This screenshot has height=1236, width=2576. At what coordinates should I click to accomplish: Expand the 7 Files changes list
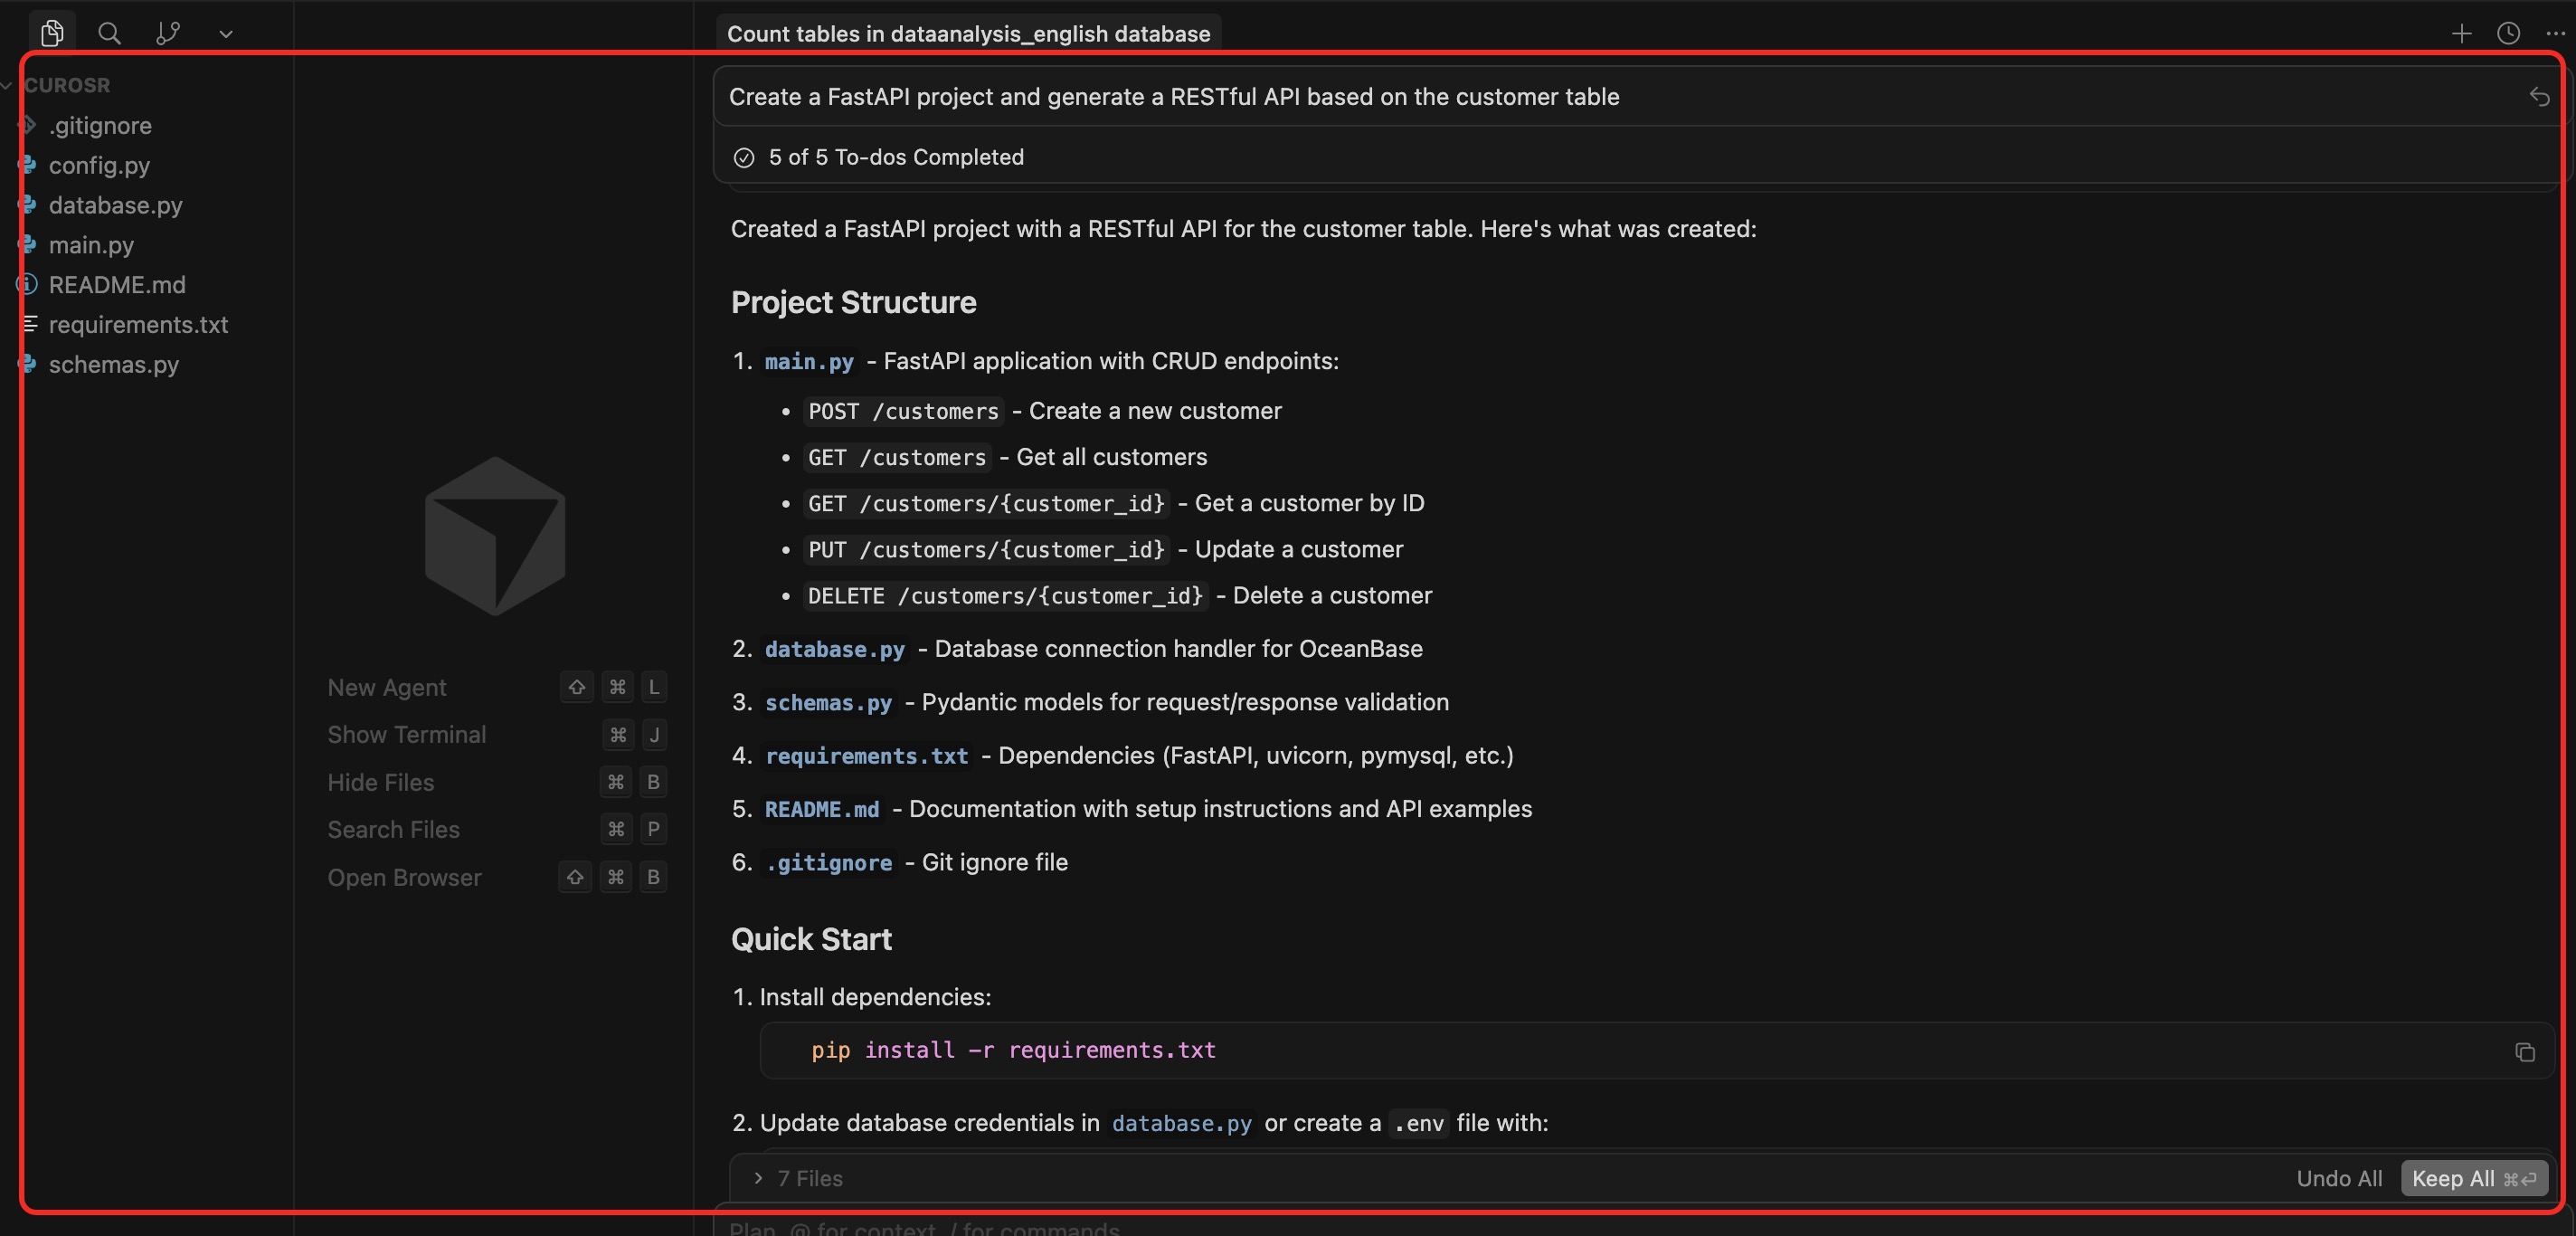(x=798, y=1178)
